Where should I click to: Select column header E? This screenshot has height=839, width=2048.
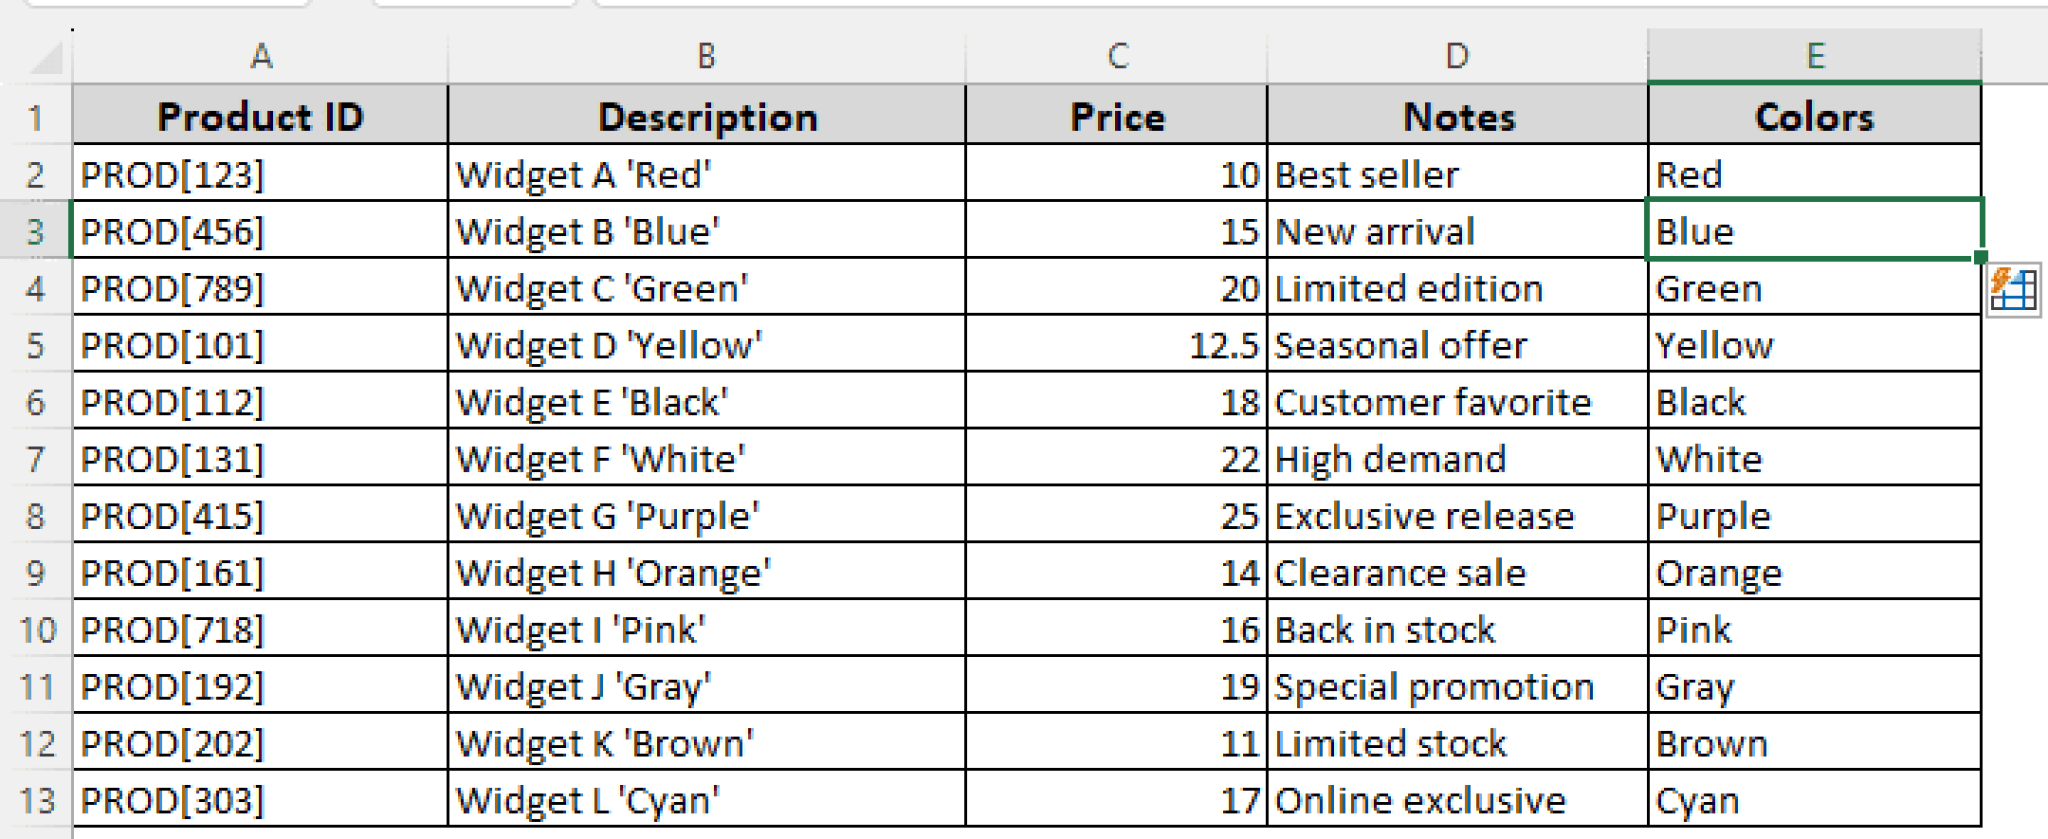pyautogui.click(x=1814, y=57)
